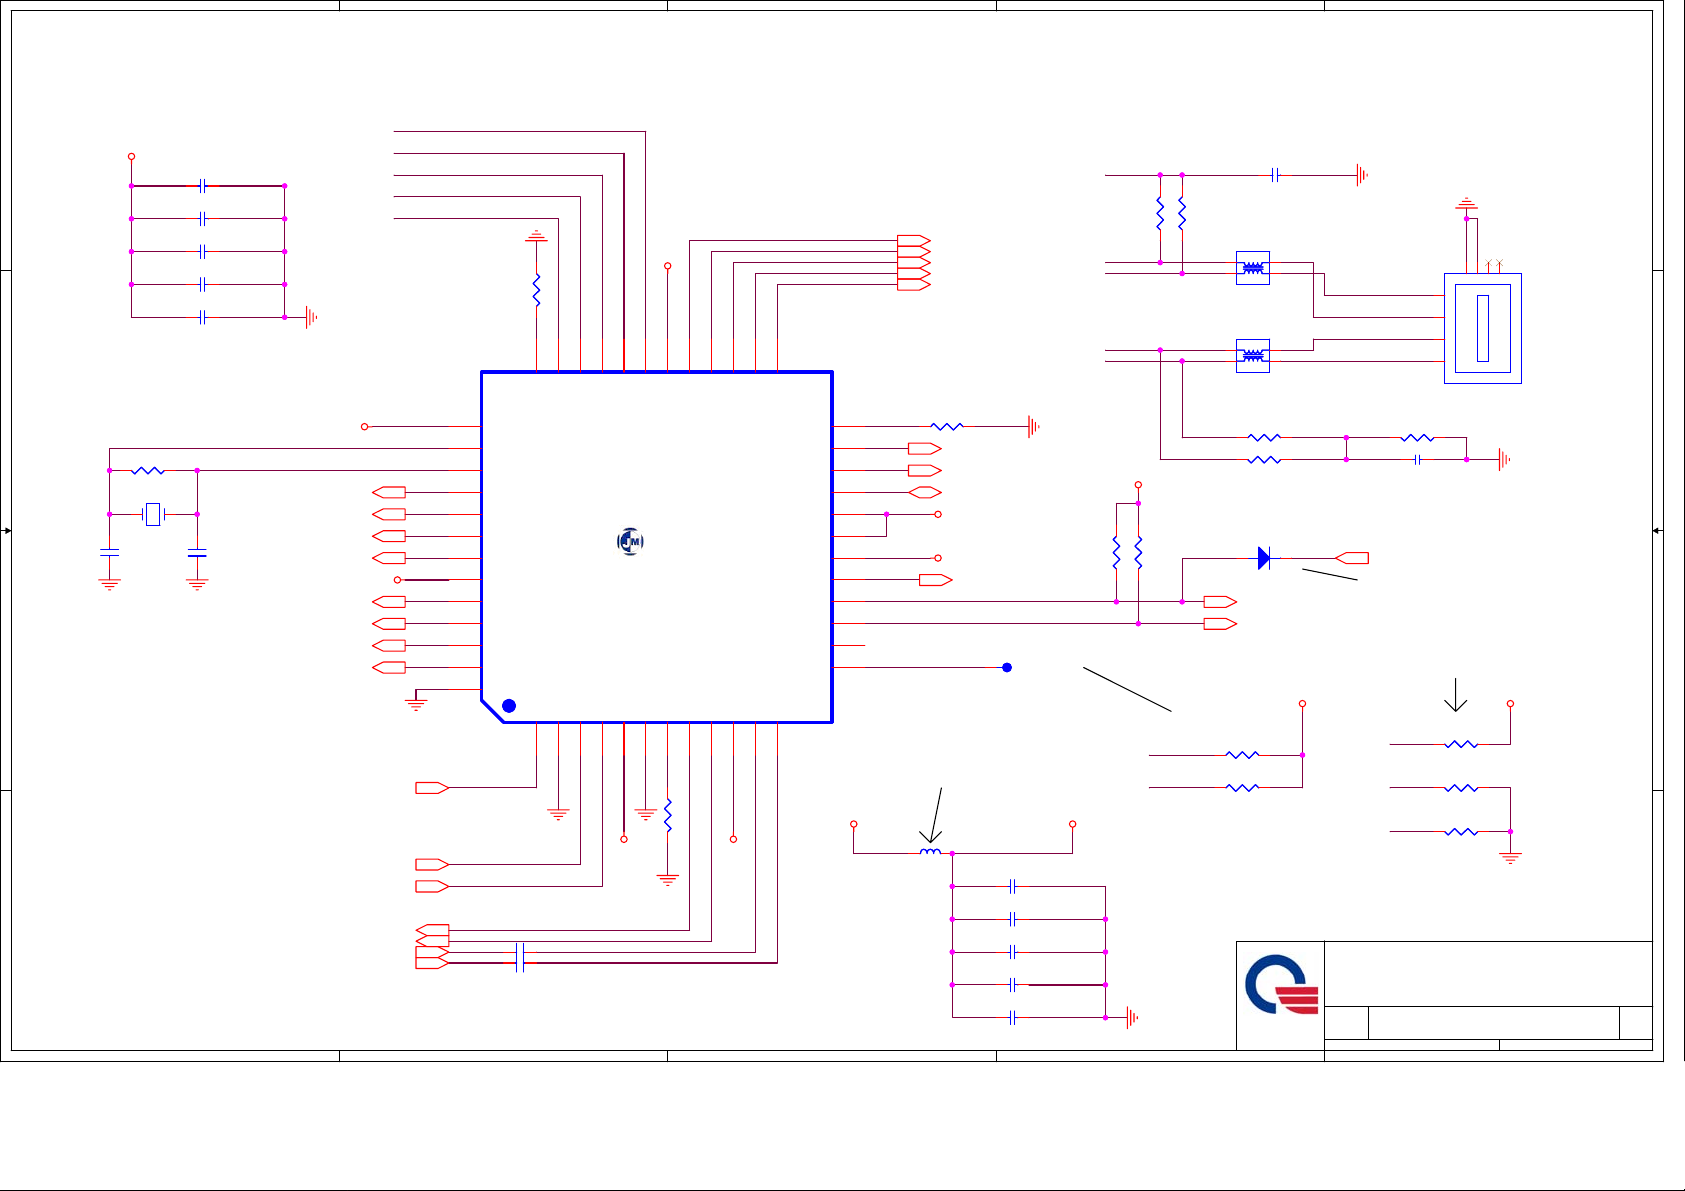1685x1191 pixels.
Task: Select the lower common-mode choke symbol
Action: (1253, 356)
